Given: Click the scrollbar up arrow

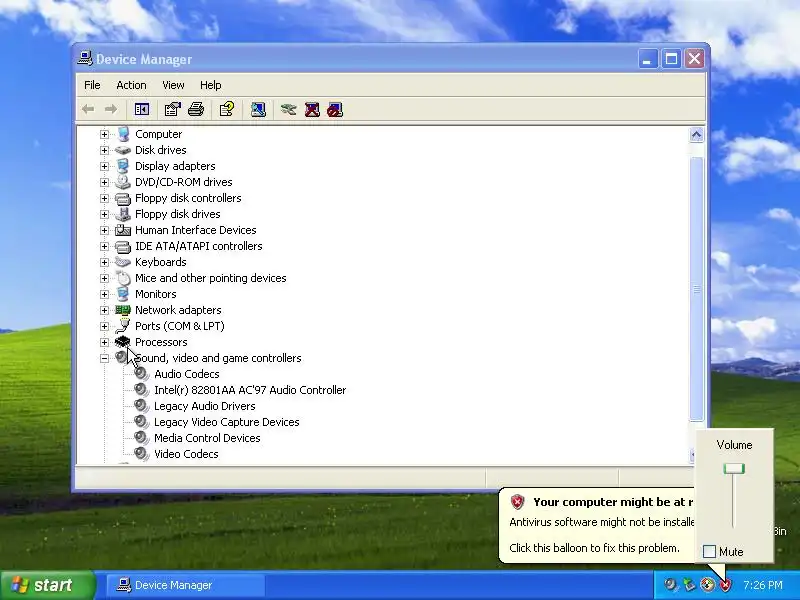Looking at the screenshot, I should point(696,135).
